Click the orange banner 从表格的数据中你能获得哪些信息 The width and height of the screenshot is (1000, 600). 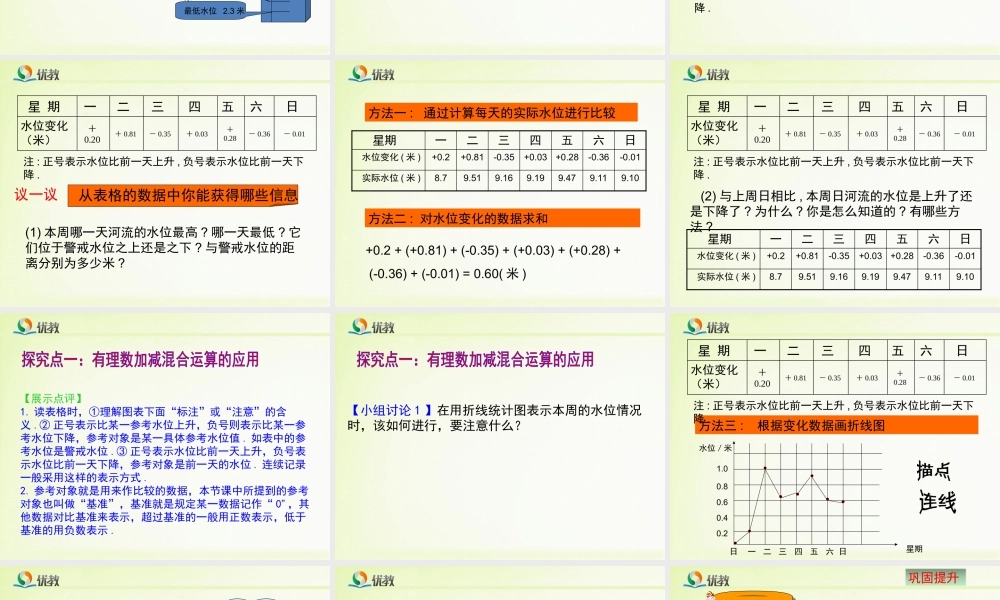point(185,196)
